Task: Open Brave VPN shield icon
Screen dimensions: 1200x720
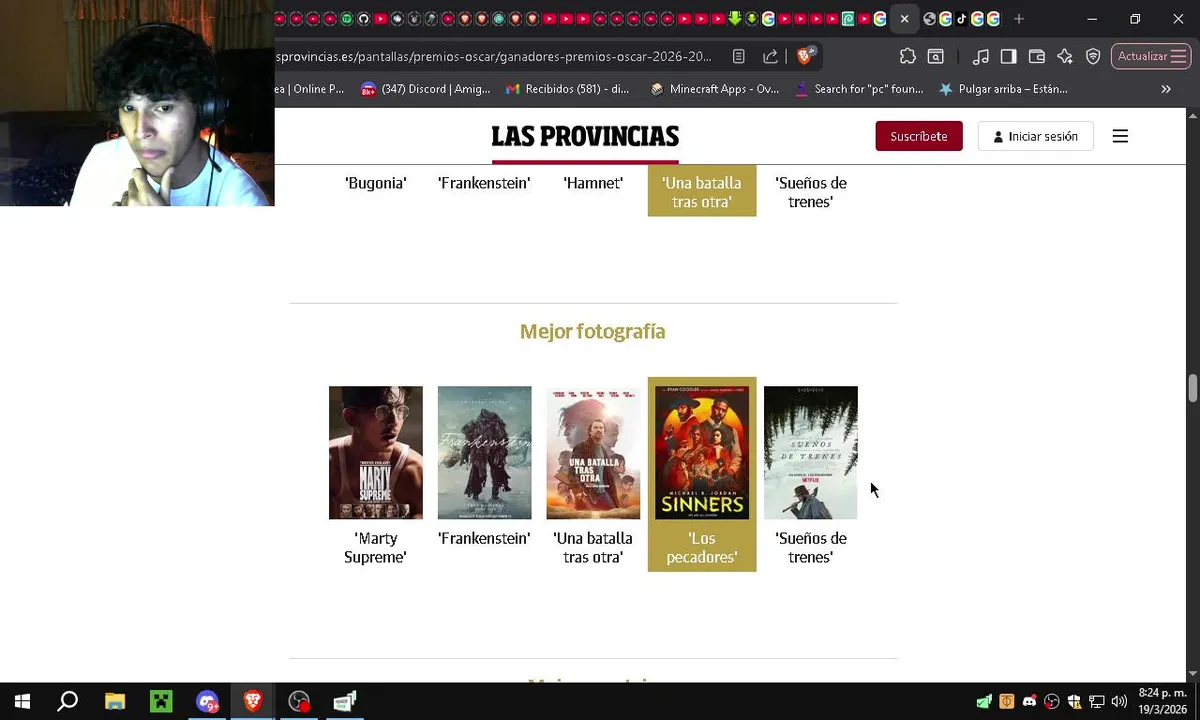Action: click(1093, 57)
